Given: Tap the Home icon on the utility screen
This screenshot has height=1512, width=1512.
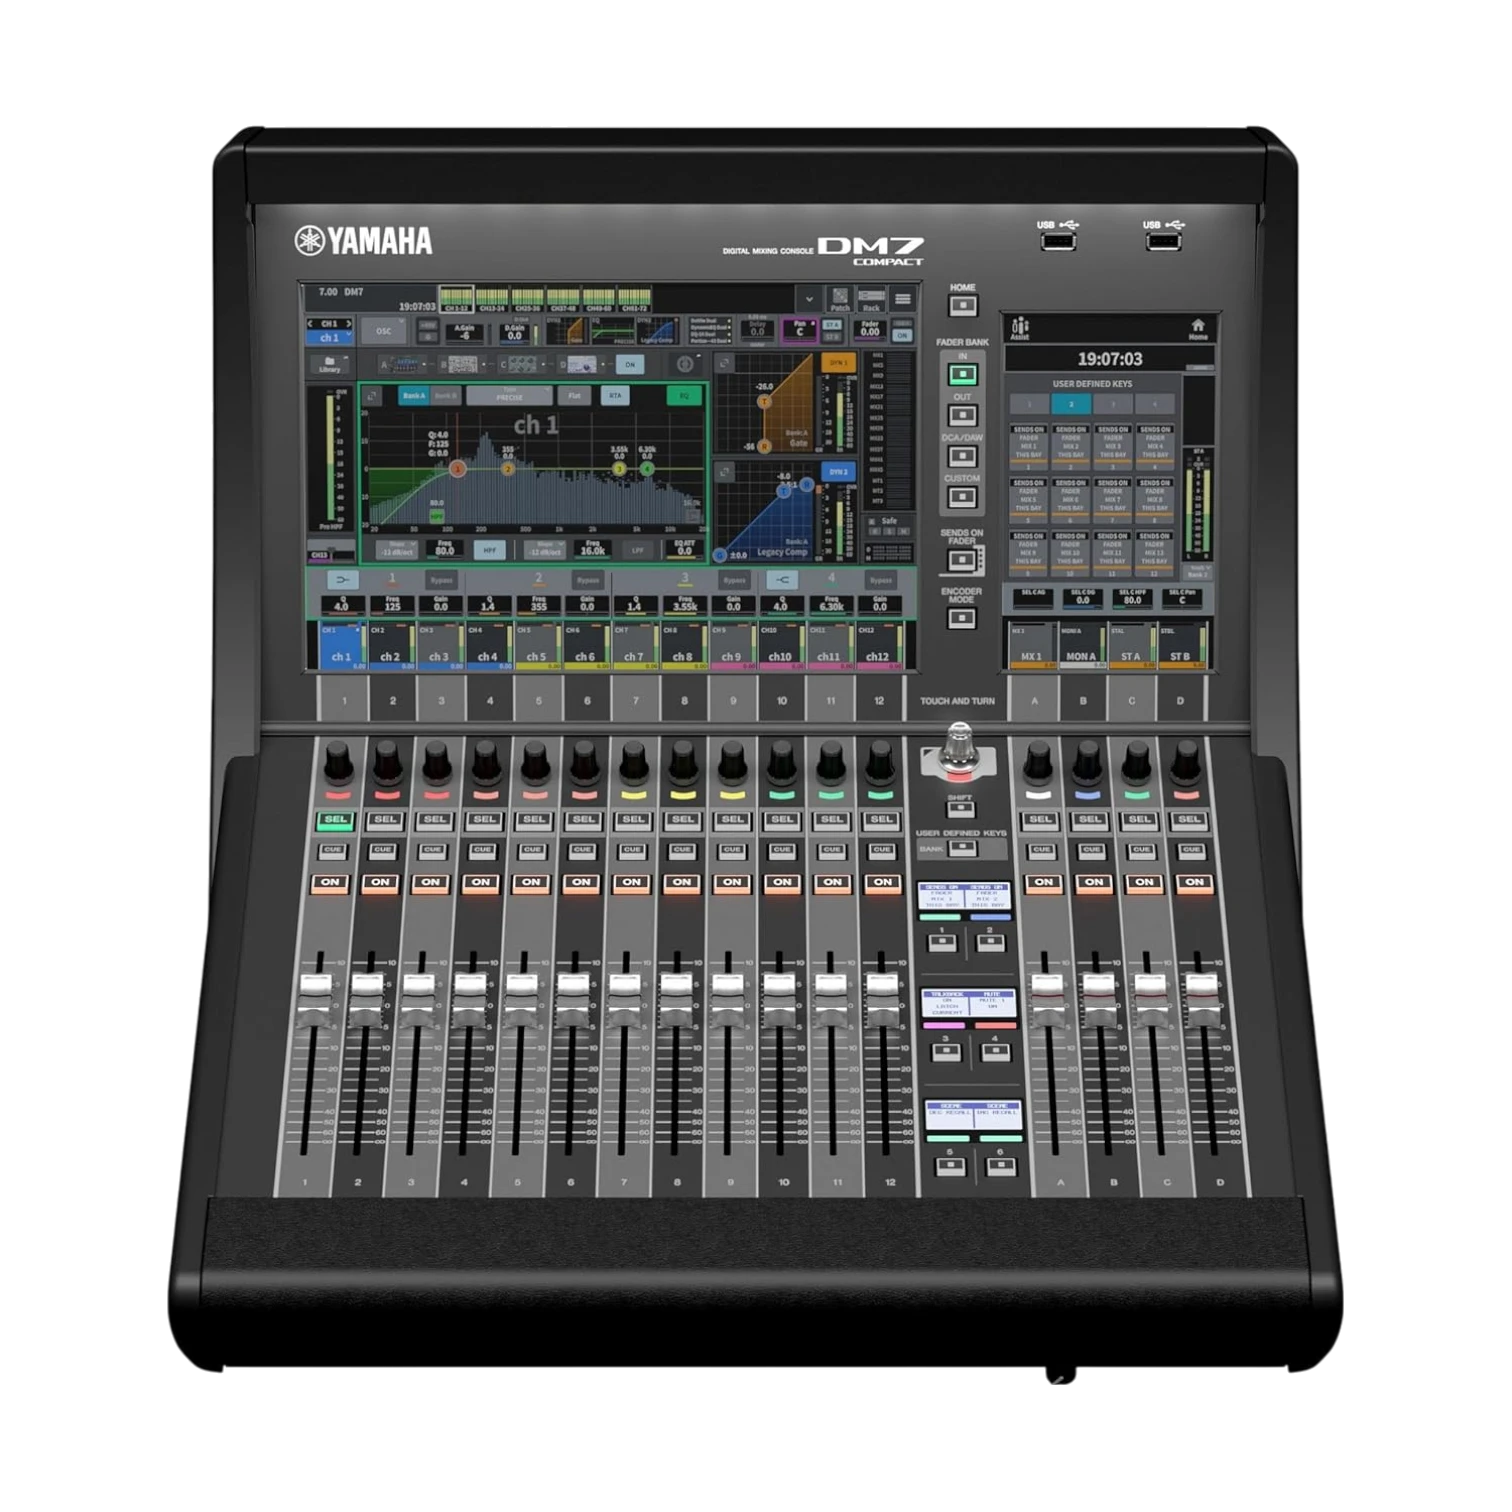Looking at the screenshot, I should pos(1198,329).
